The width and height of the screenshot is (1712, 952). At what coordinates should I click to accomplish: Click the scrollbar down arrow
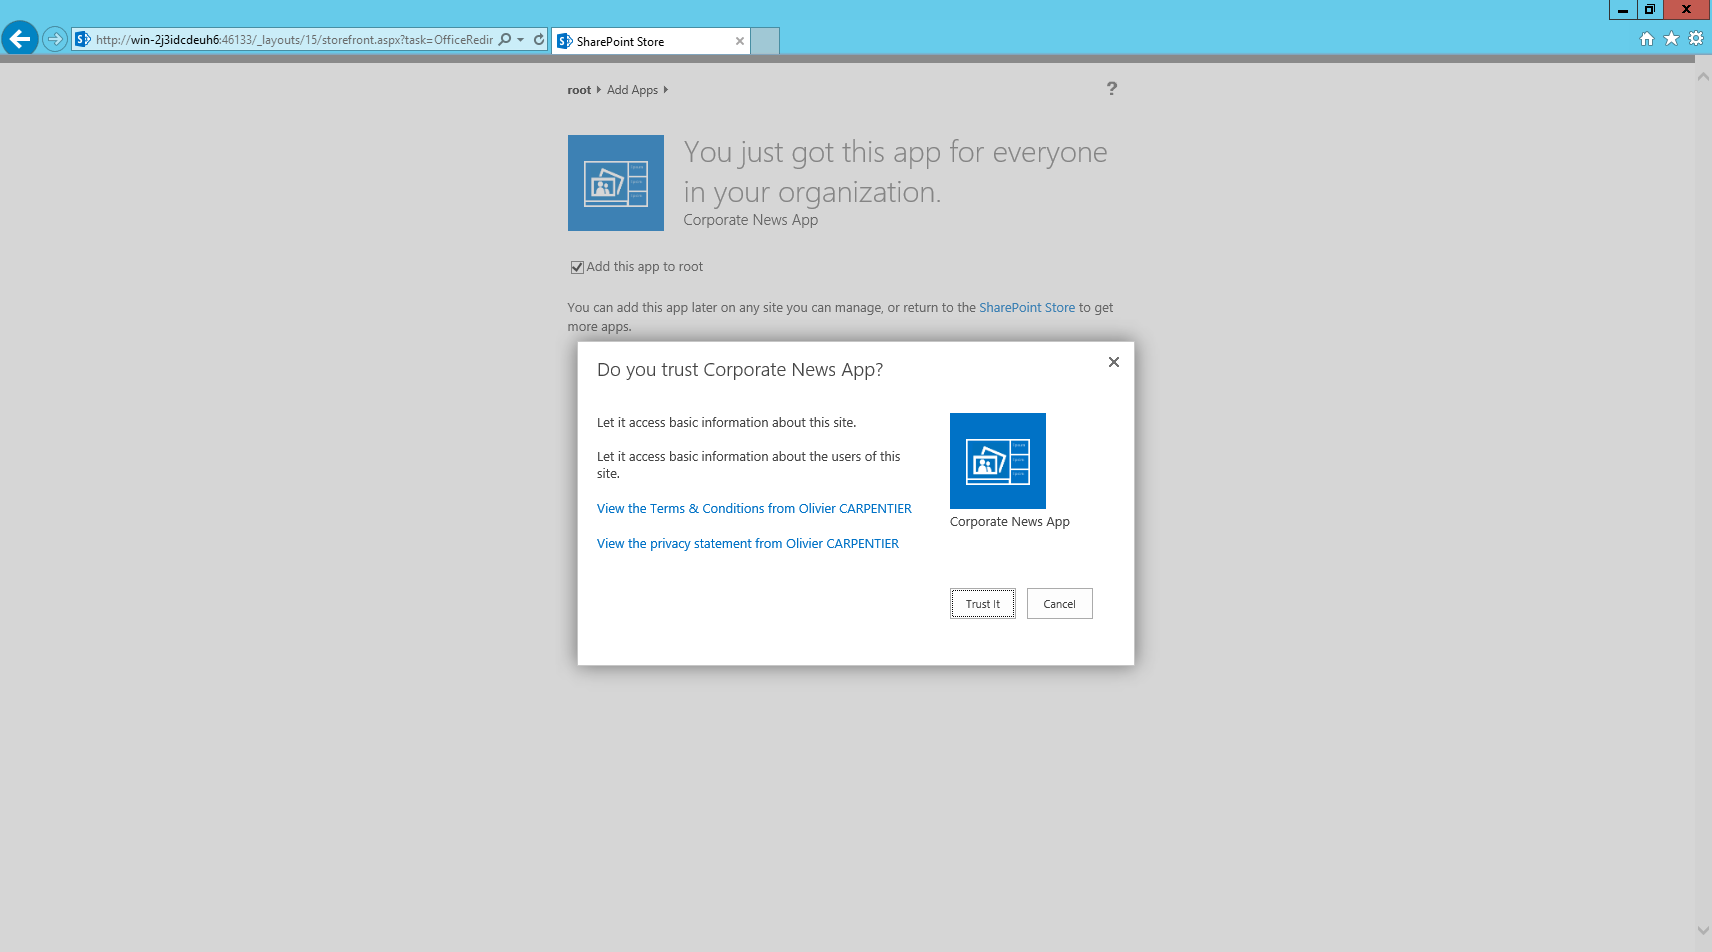click(x=1703, y=931)
